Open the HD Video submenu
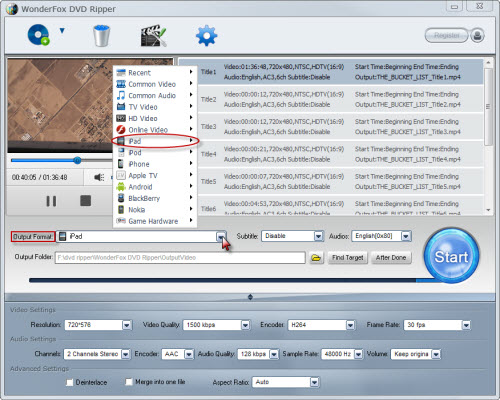This screenshot has height=400, width=500. tap(155, 118)
